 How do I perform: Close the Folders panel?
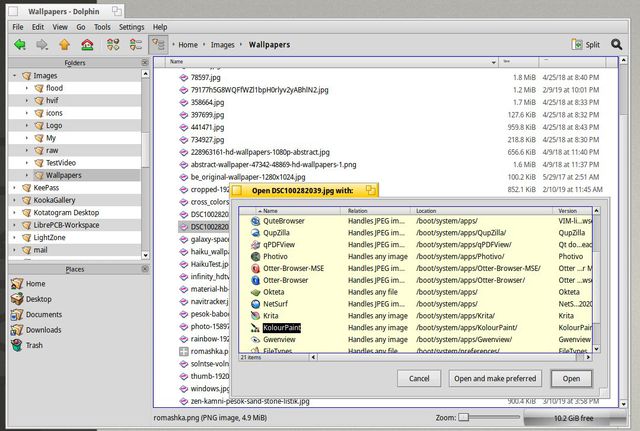(x=145, y=62)
